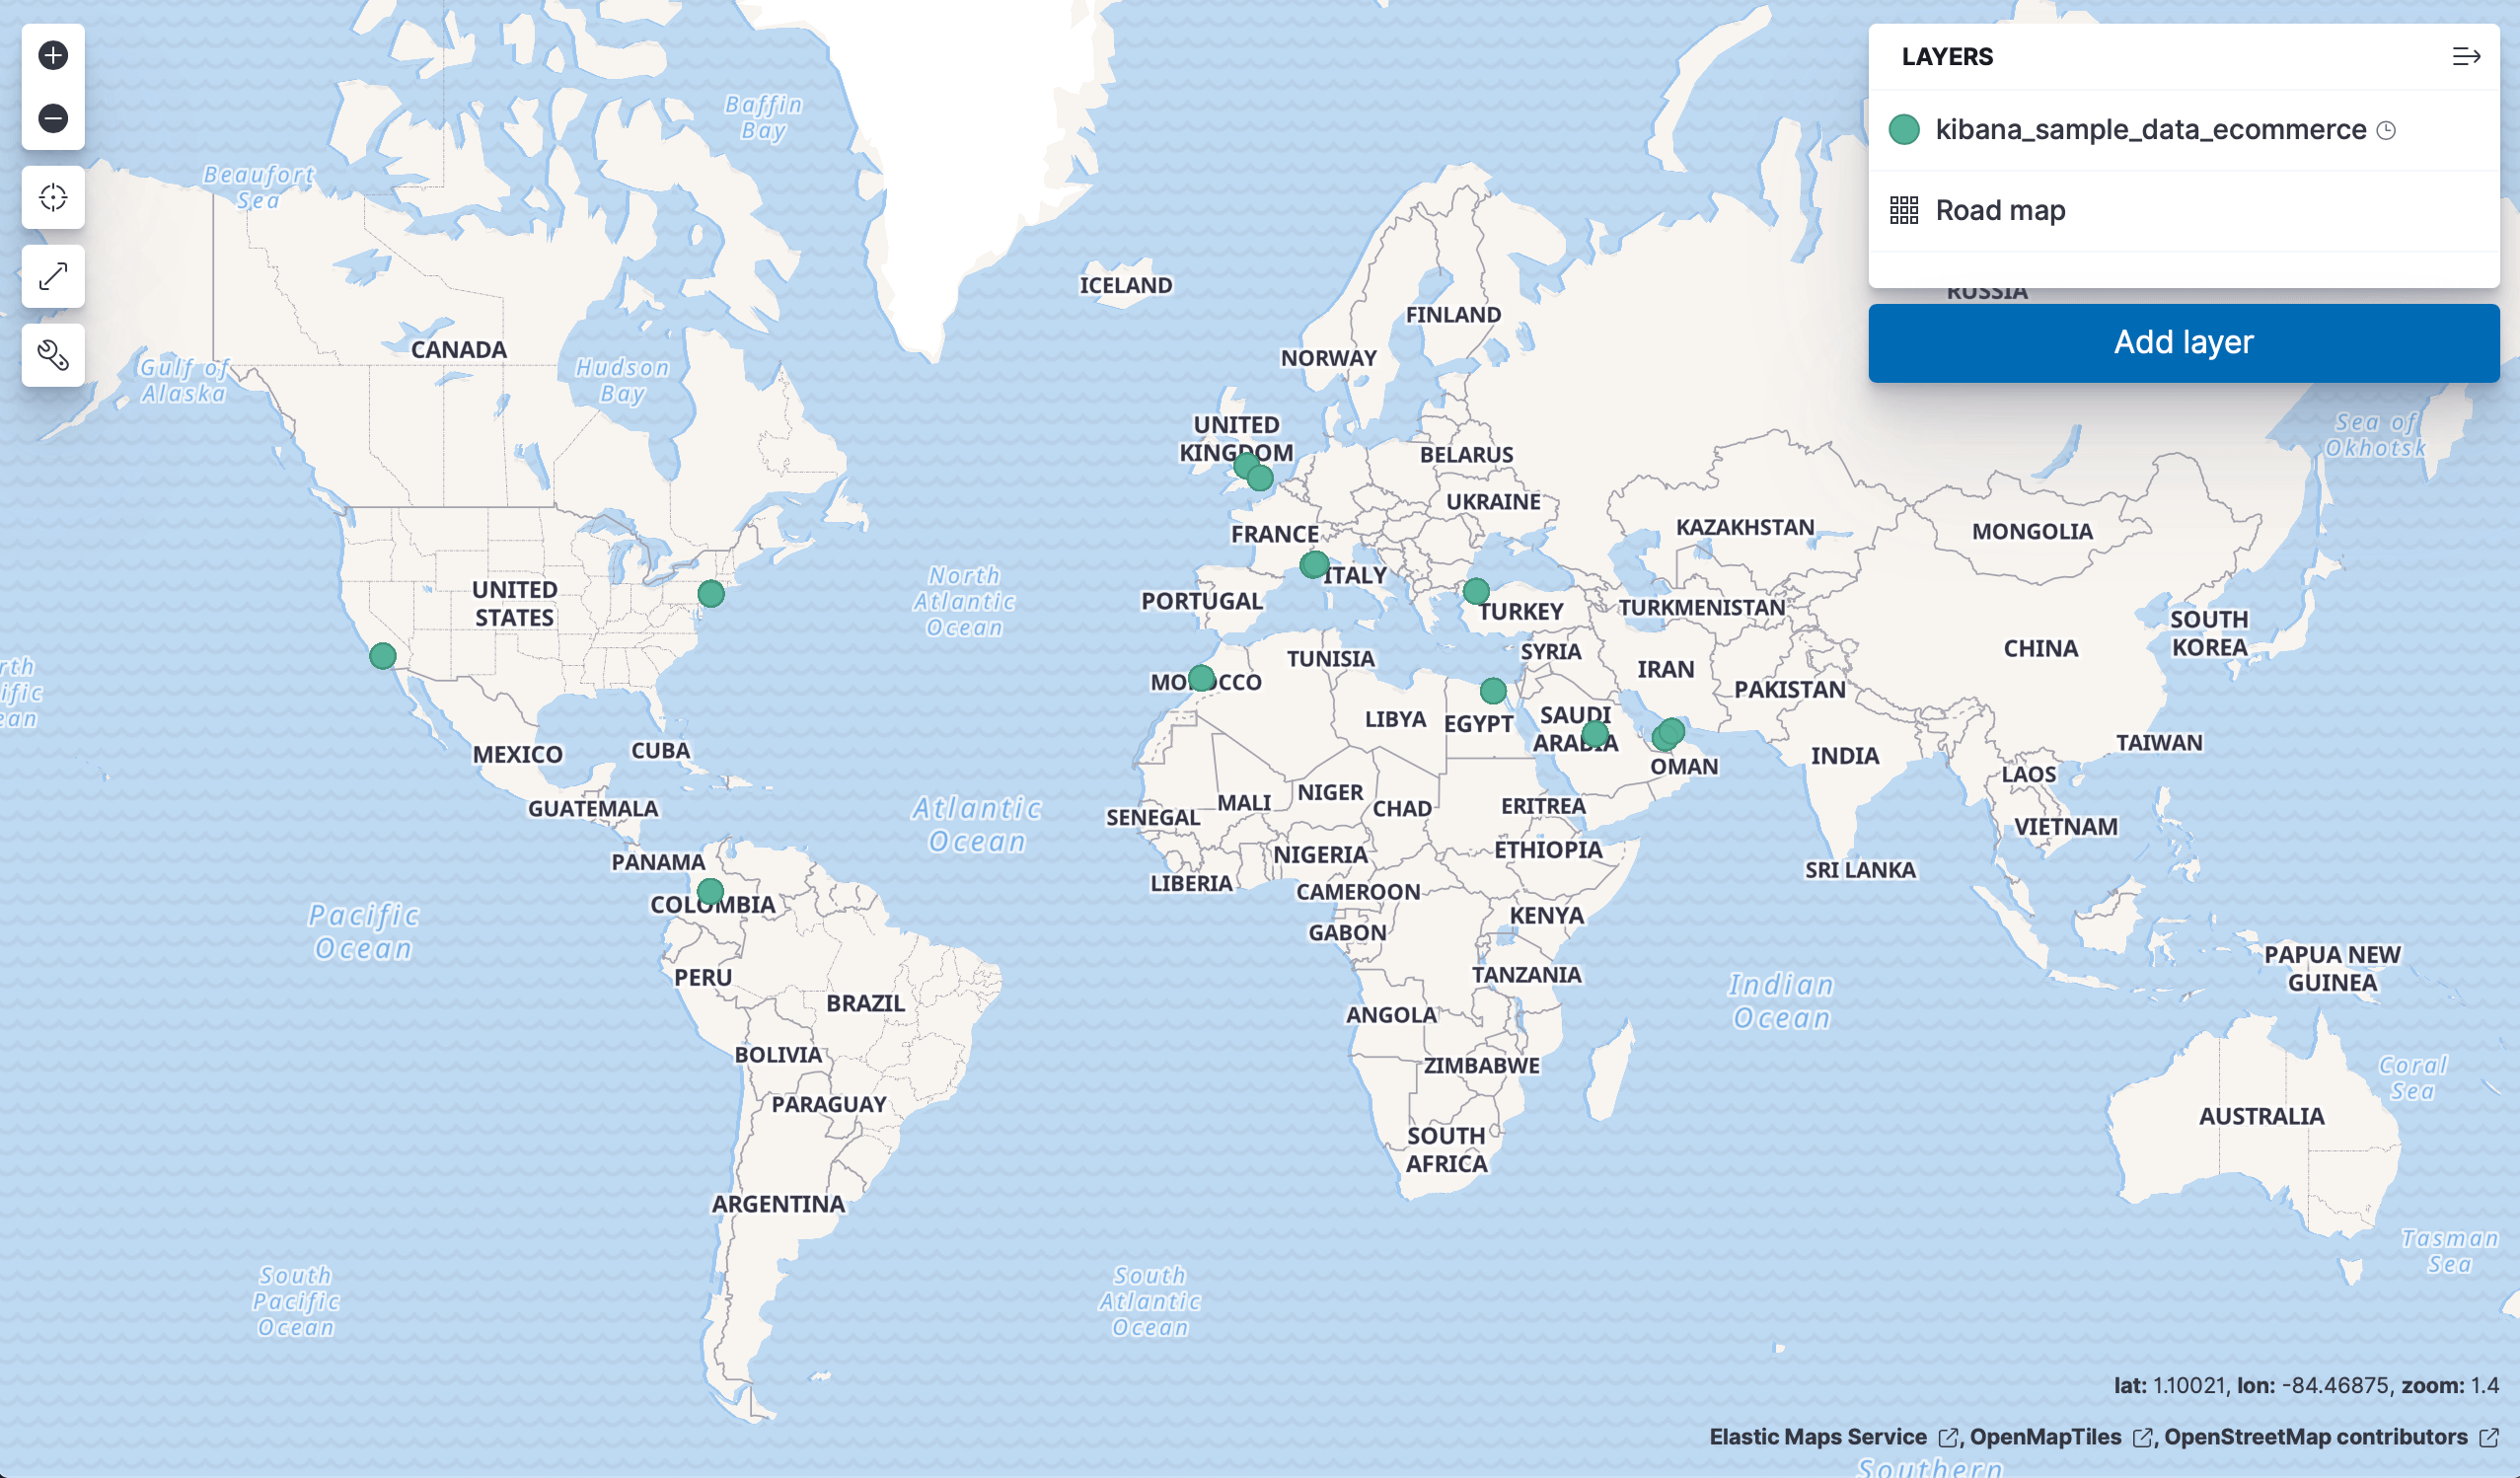The width and height of the screenshot is (2520, 1478).
Task: Zoom out of the map
Action: point(52,118)
